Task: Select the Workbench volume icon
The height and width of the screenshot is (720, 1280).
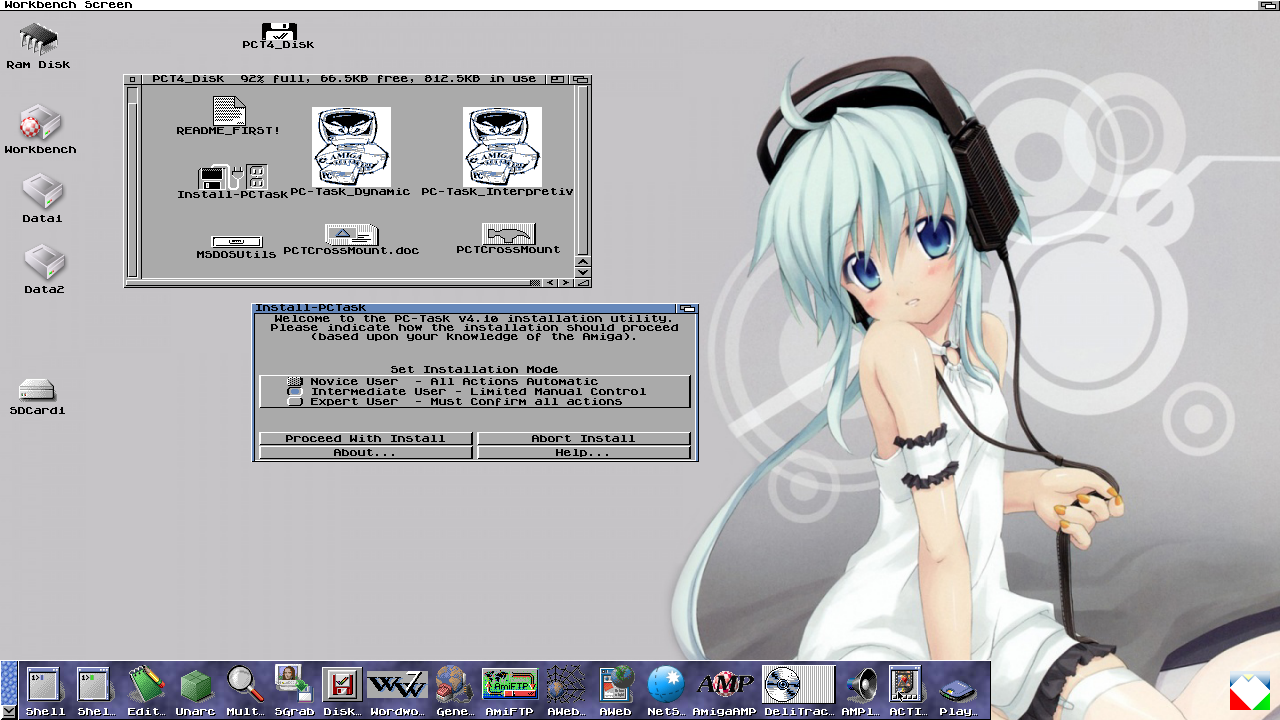Action: point(40,130)
